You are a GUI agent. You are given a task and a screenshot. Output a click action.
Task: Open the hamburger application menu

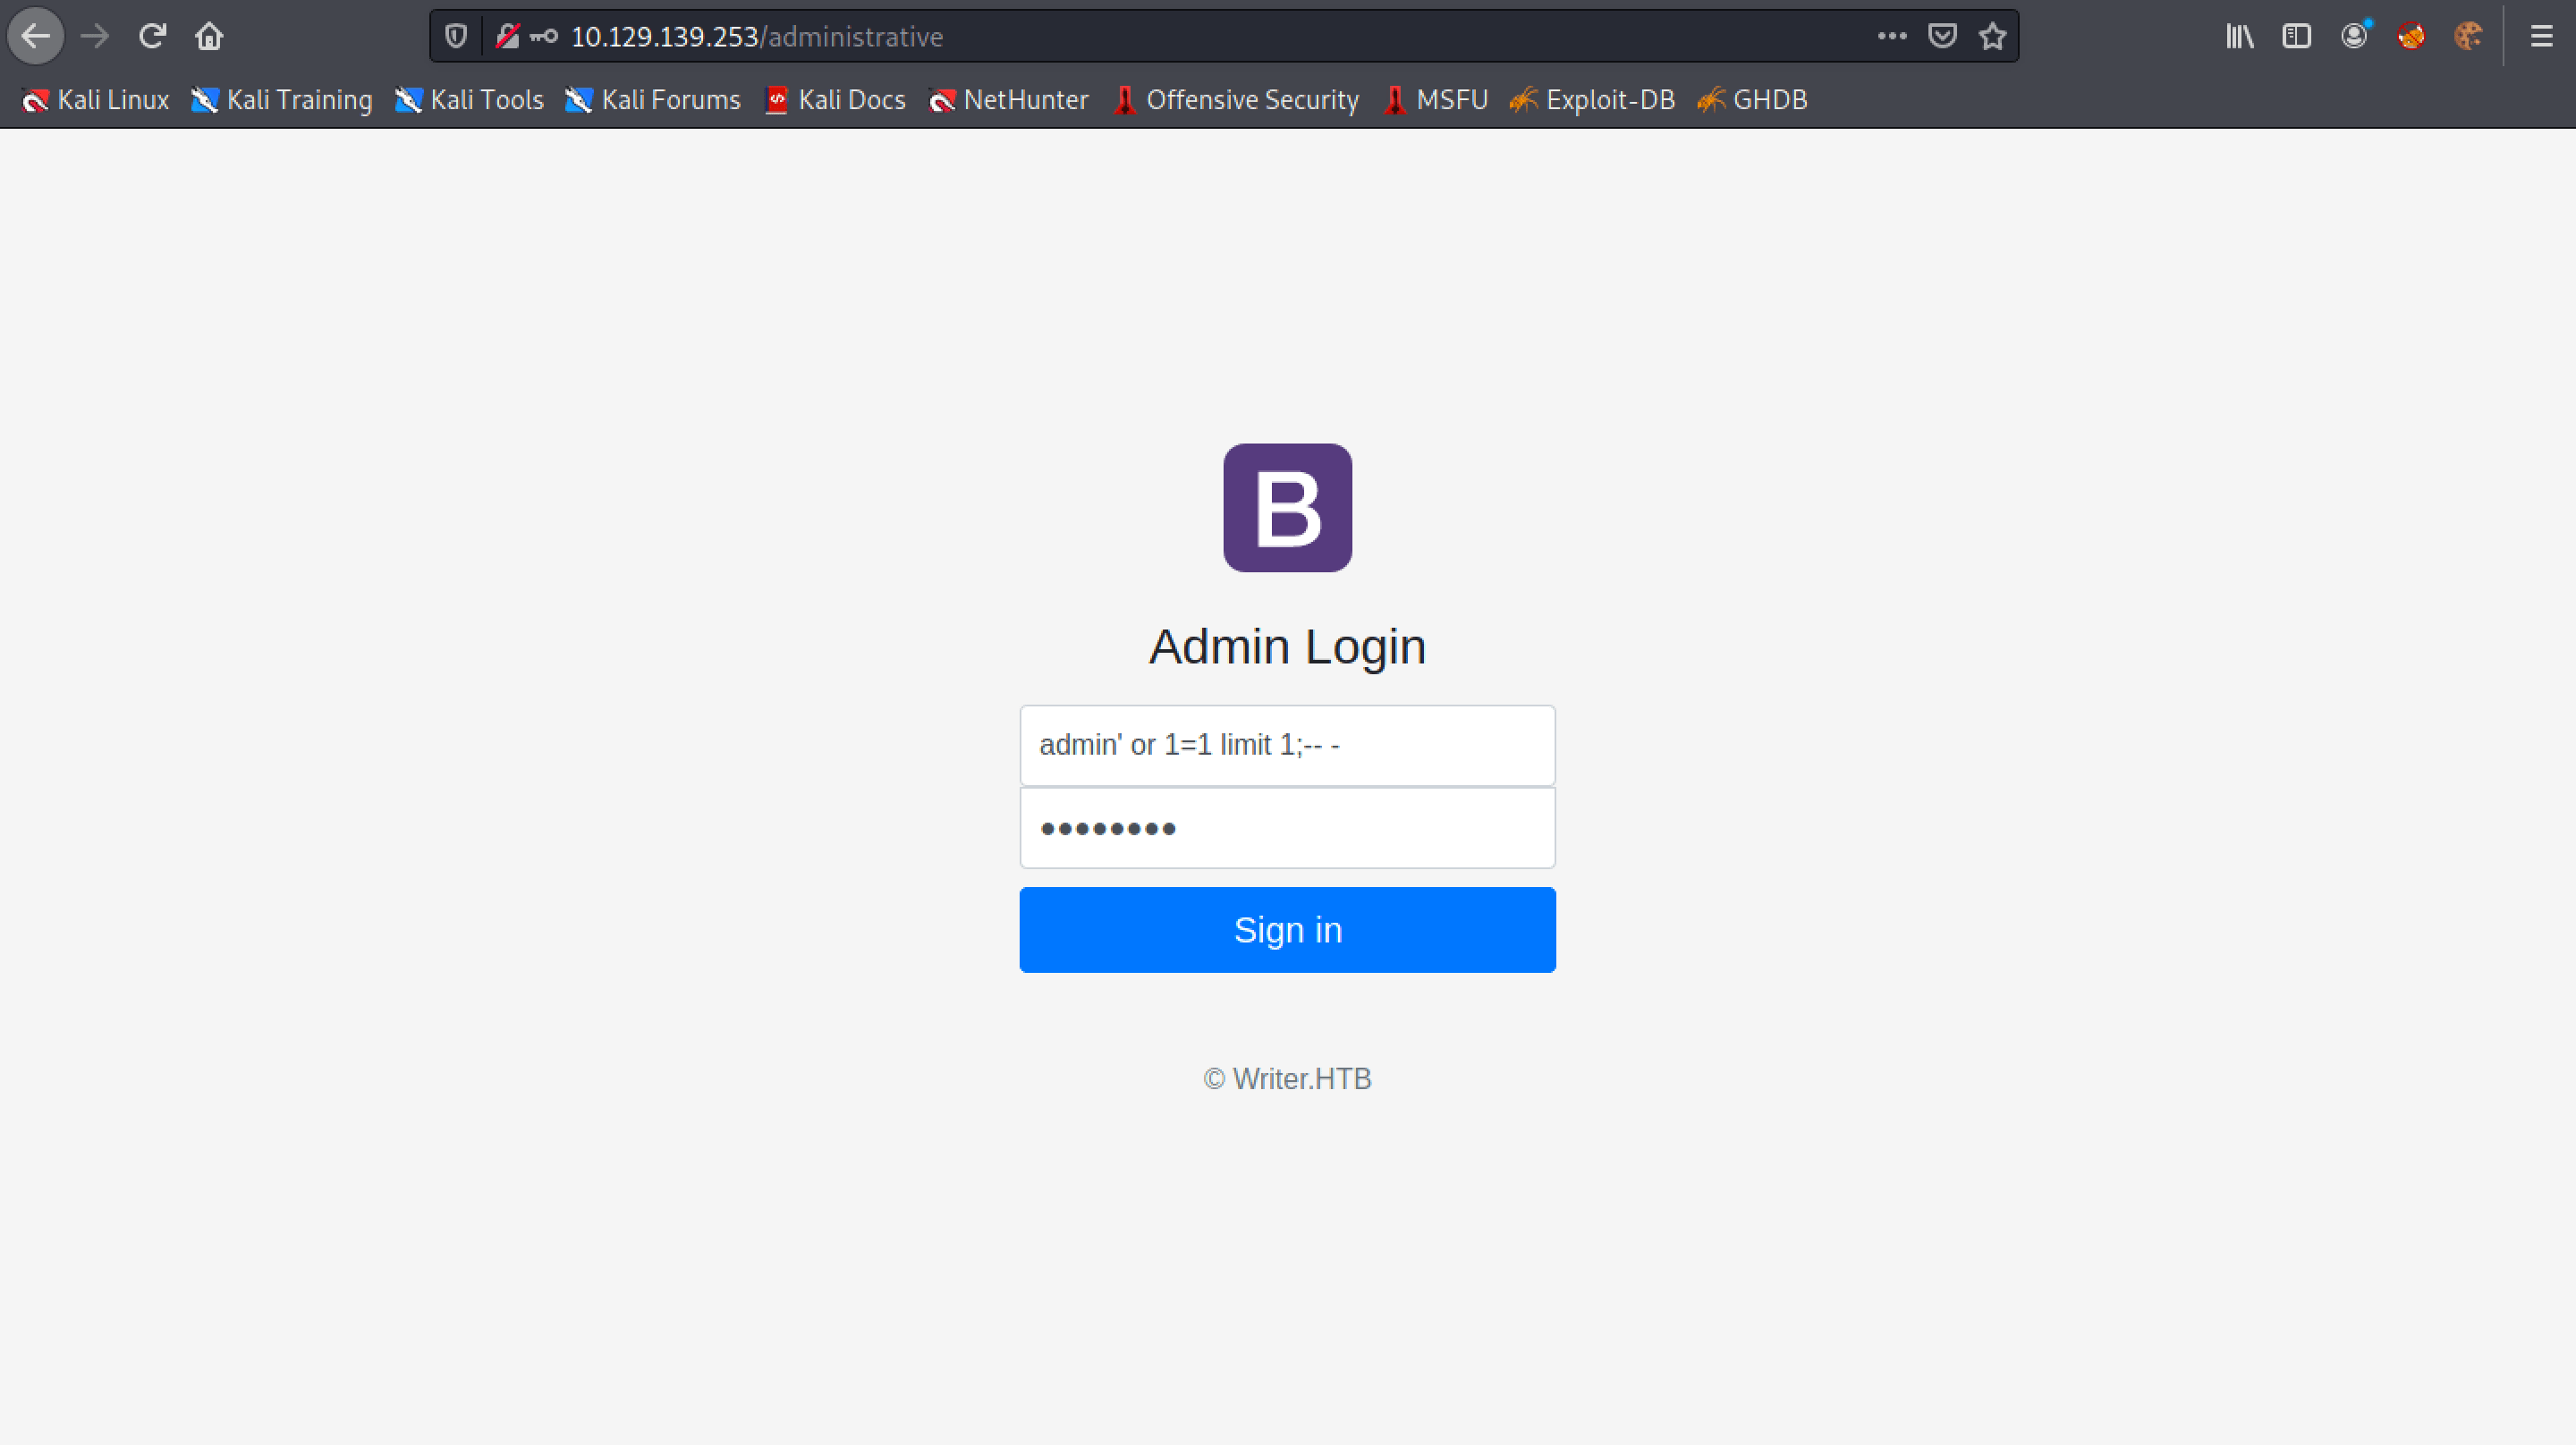click(2541, 37)
